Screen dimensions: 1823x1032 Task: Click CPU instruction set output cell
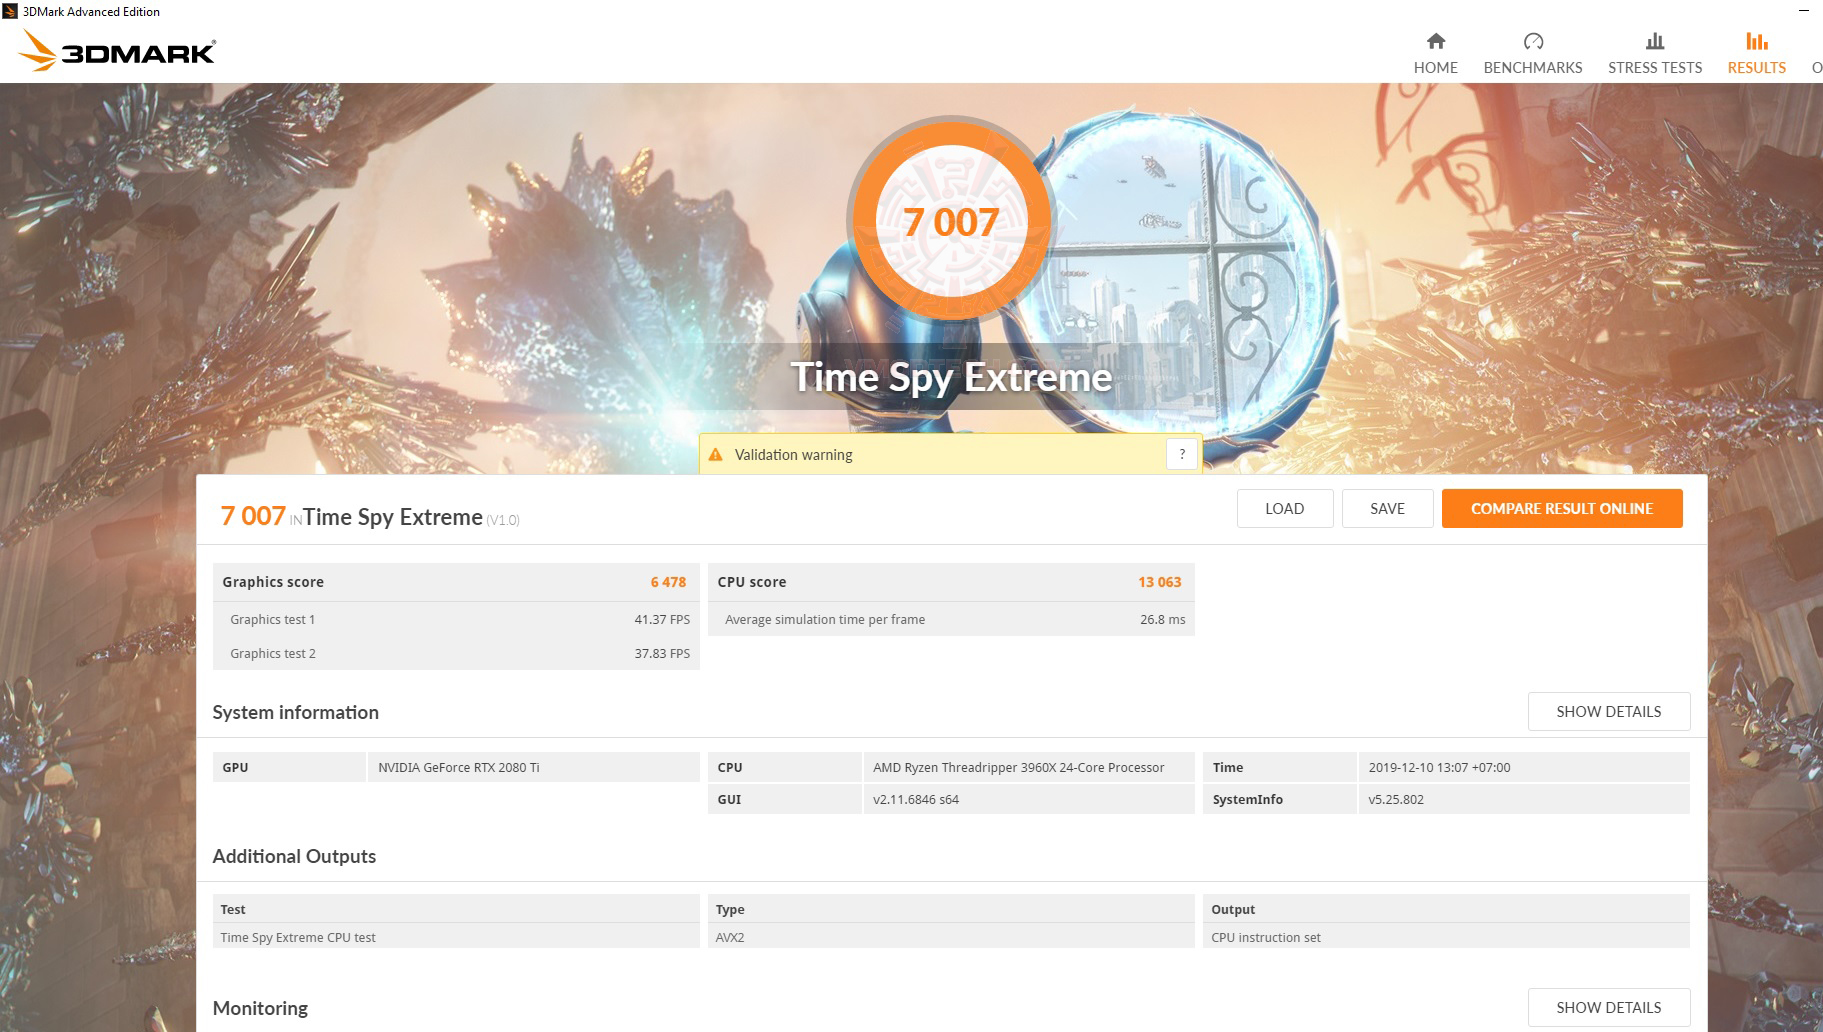click(x=1446, y=937)
